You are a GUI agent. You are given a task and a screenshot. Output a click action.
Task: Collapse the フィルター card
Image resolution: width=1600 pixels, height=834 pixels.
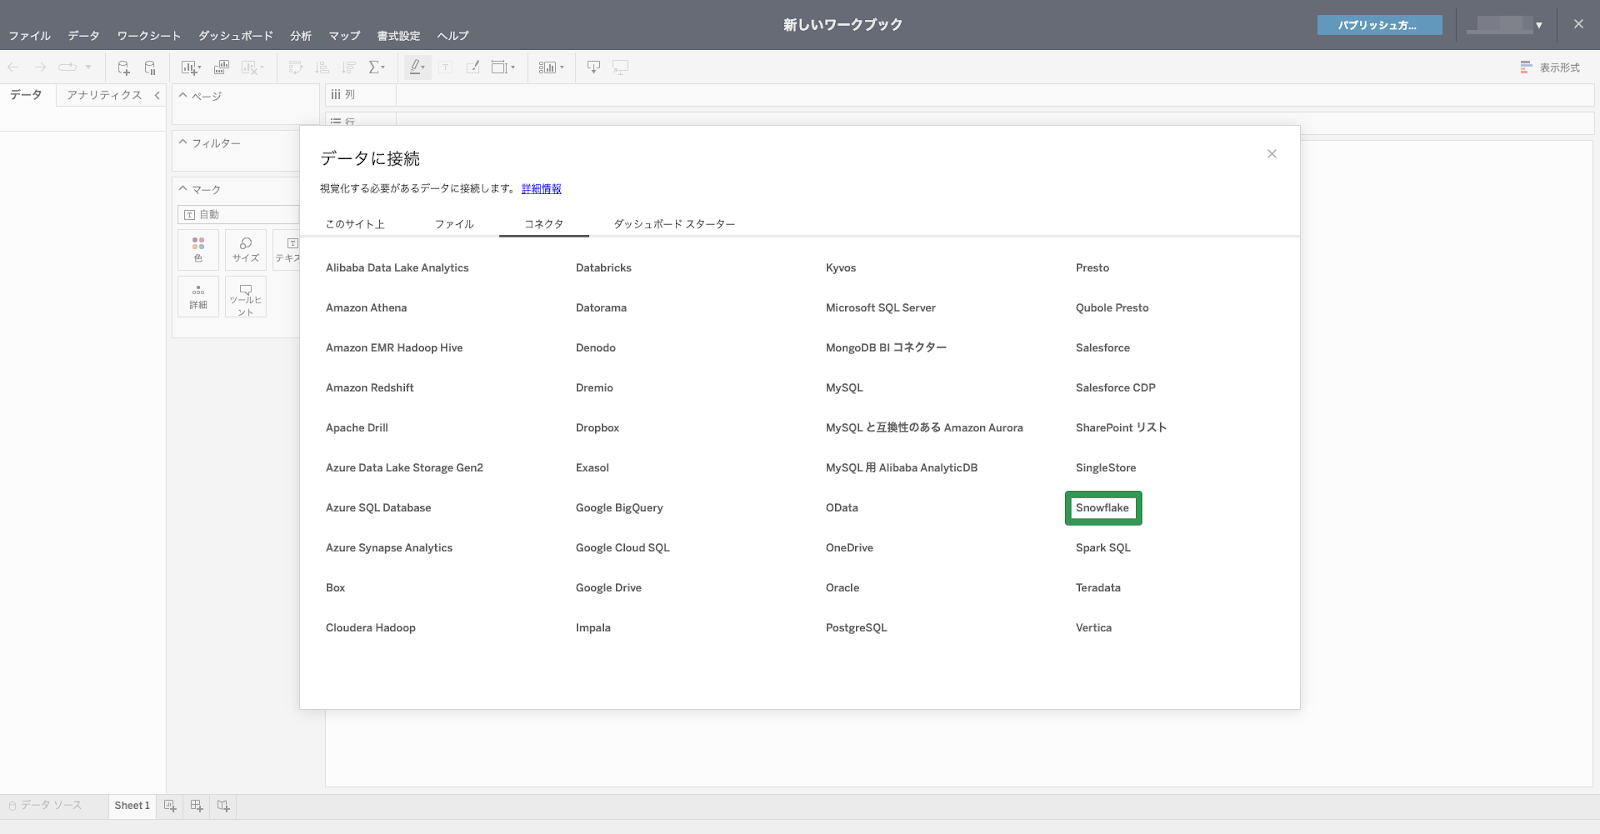click(183, 143)
